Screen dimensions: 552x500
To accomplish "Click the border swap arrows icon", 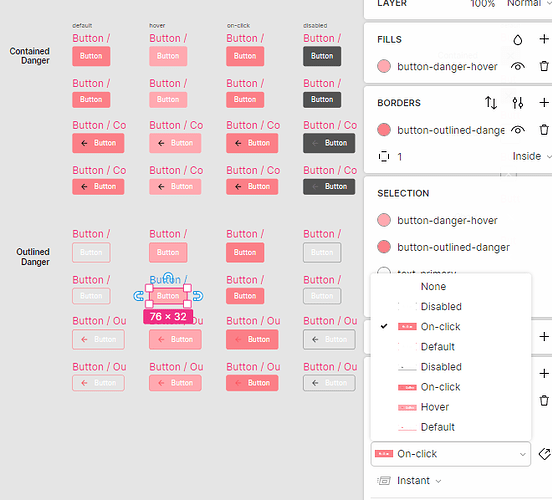I will [491, 103].
